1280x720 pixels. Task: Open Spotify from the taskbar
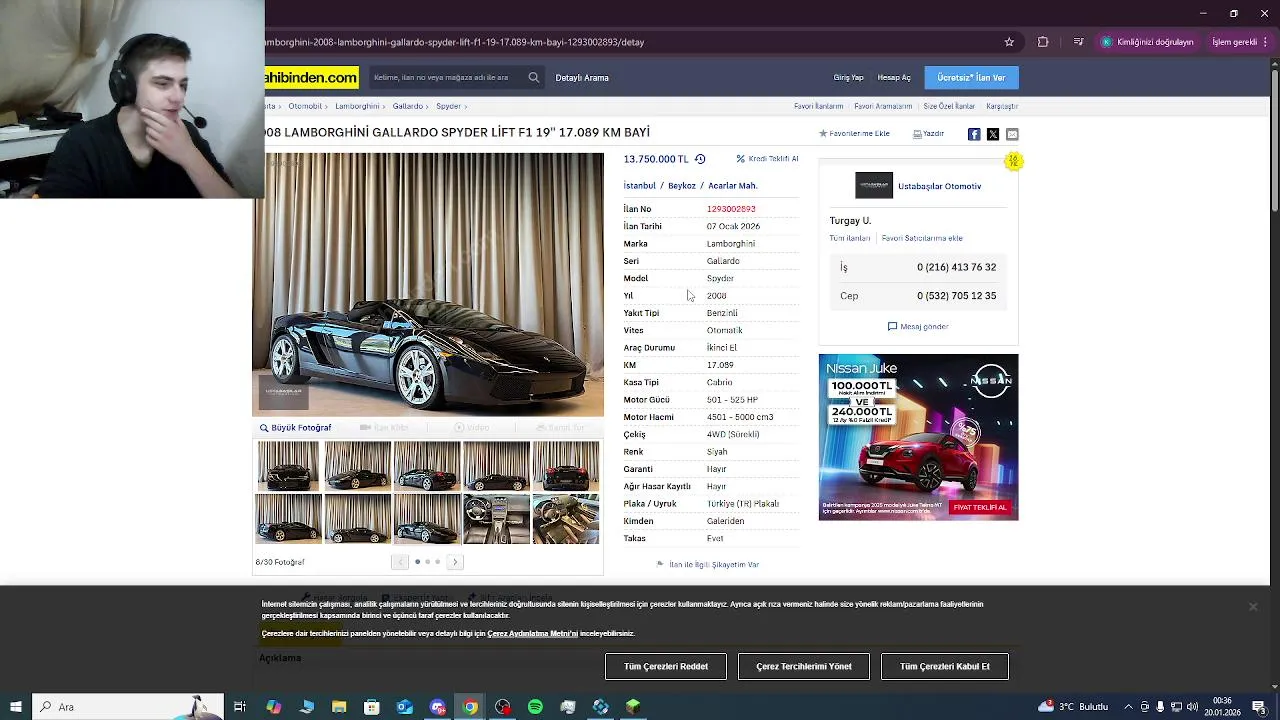pos(535,707)
